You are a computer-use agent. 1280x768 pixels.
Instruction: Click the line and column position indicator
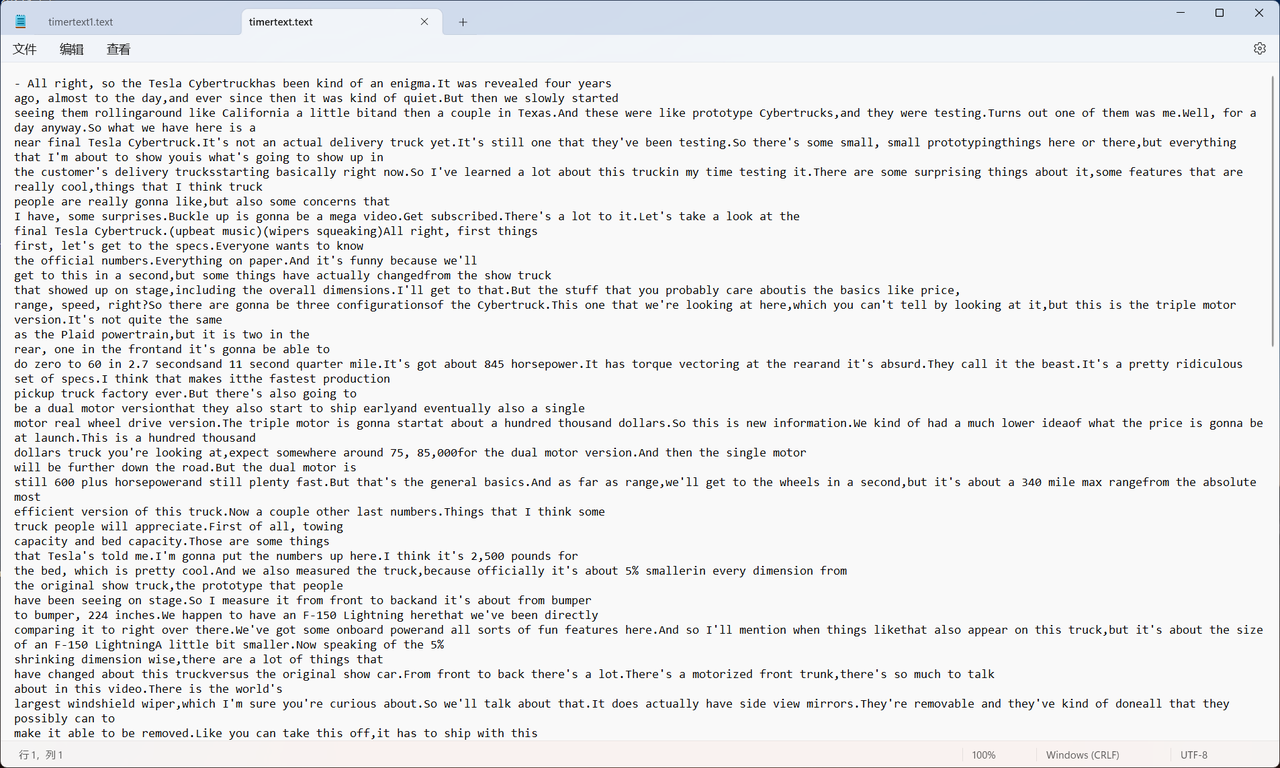41,755
